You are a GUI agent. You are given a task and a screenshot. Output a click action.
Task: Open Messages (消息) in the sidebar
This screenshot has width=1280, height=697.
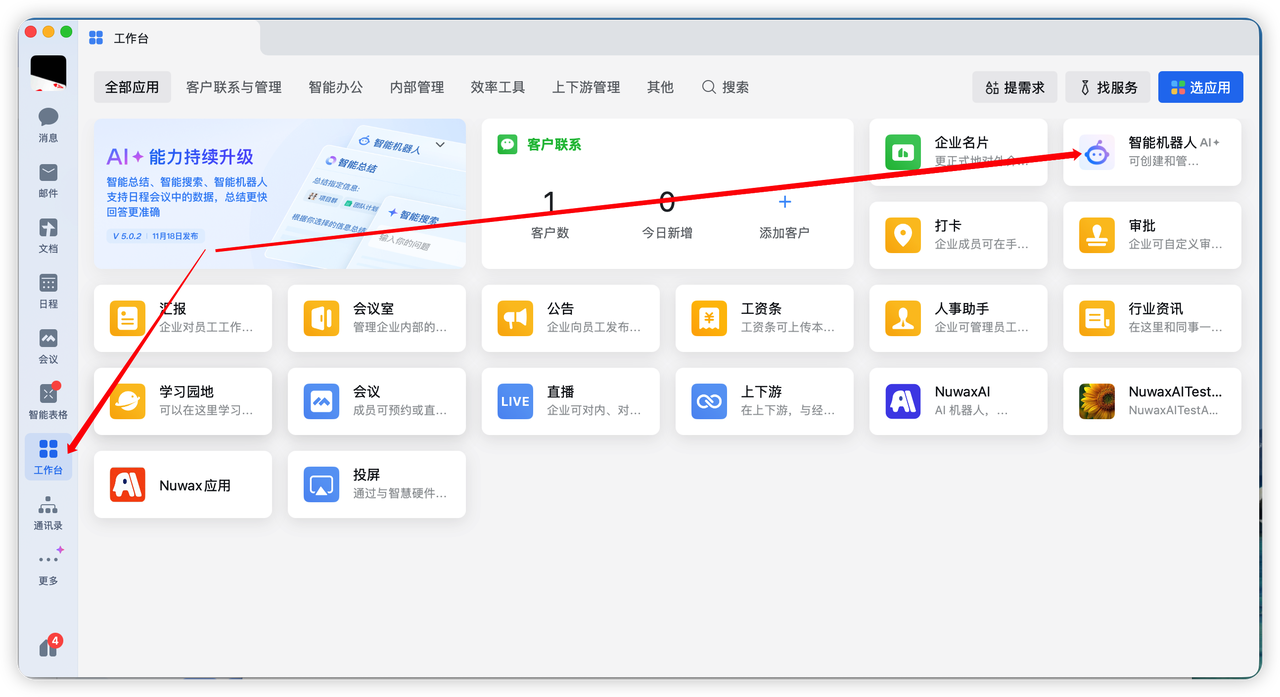(48, 125)
